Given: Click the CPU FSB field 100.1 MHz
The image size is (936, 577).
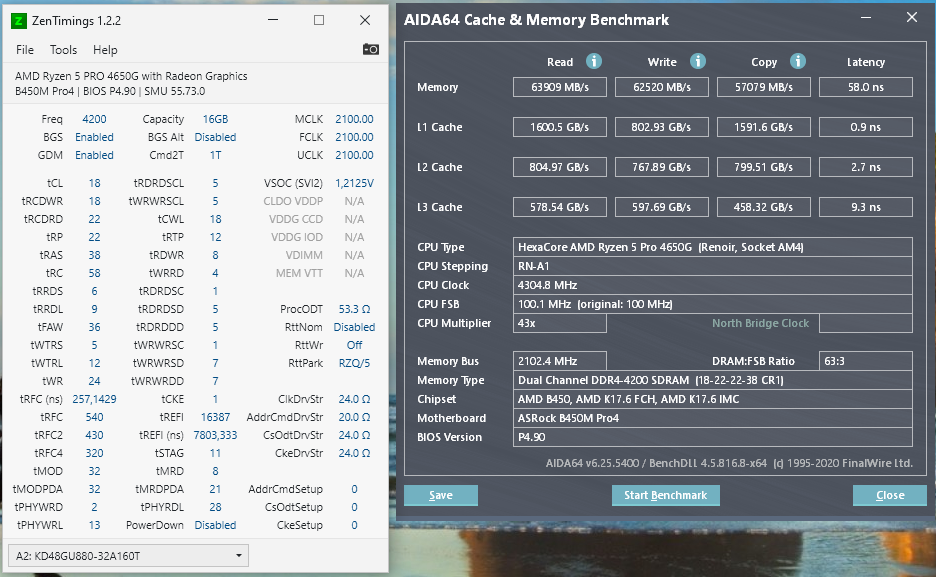Looking at the screenshot, I should click(713, 304).
